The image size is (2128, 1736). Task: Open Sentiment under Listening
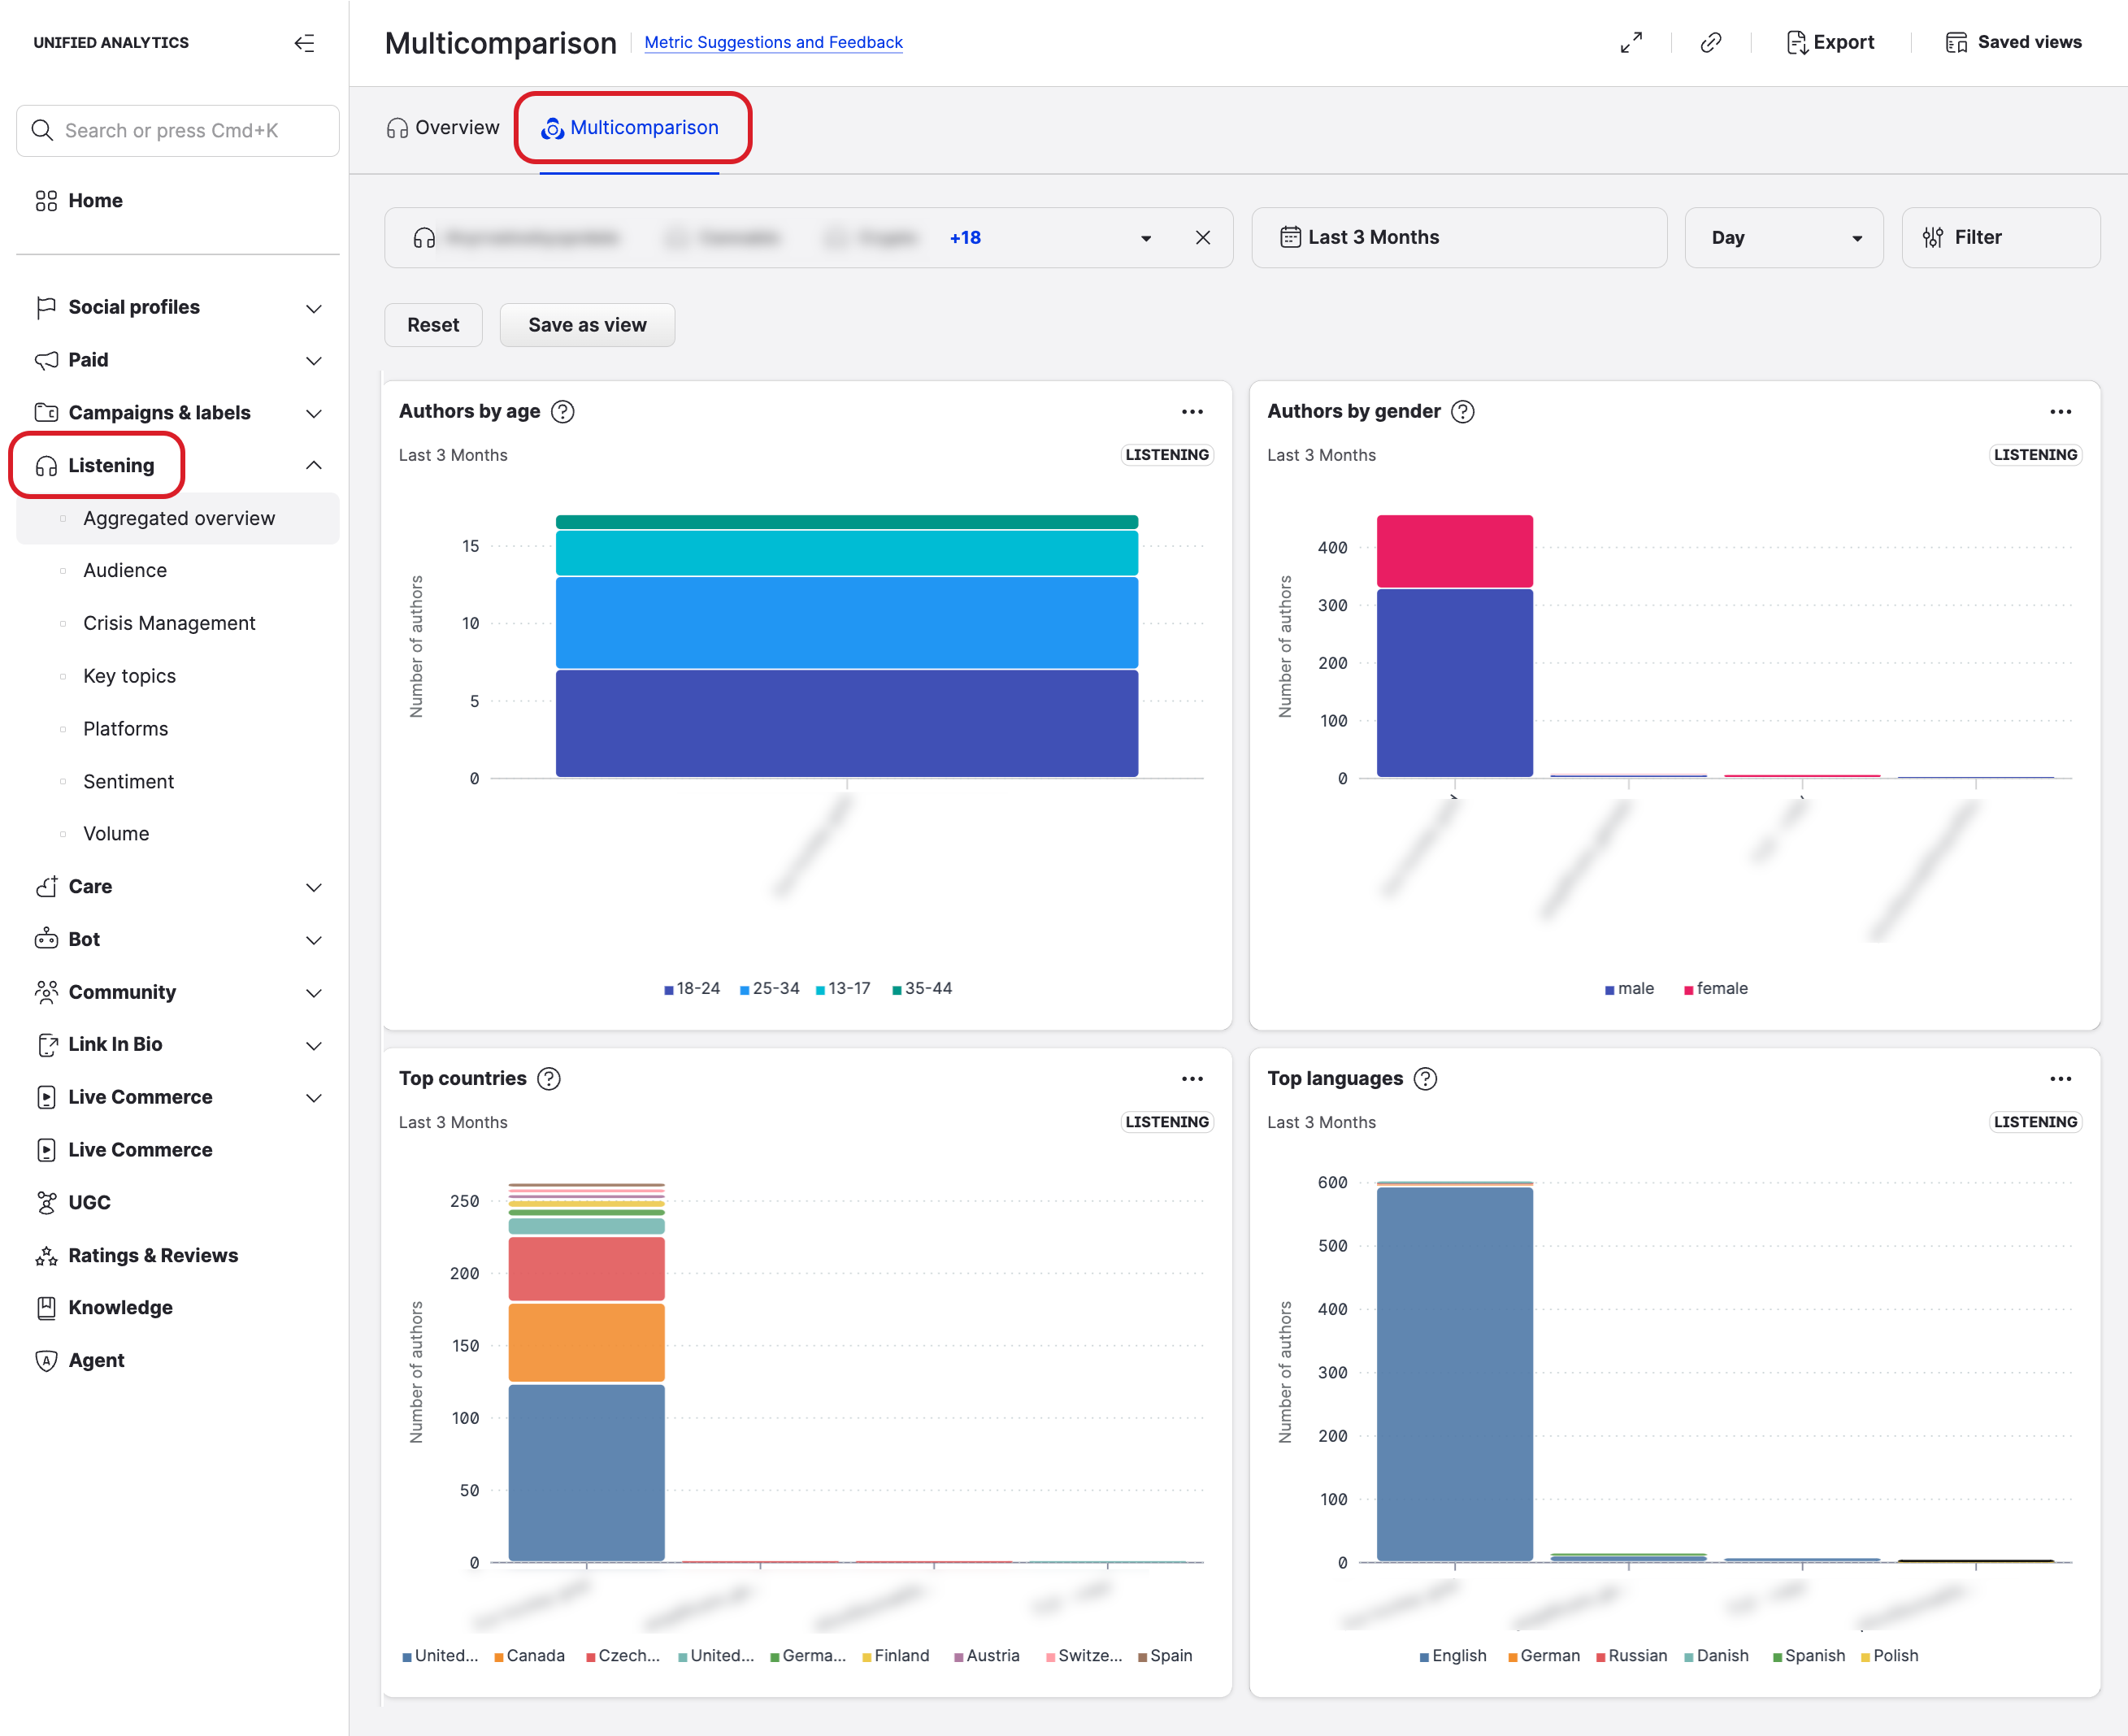(128, 782)
